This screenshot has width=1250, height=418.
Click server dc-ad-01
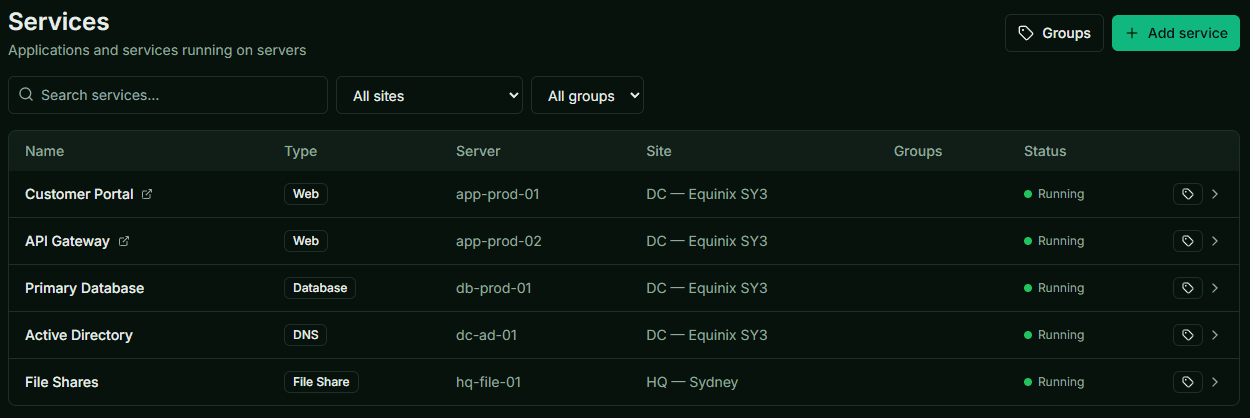click(x=486, y=335)
